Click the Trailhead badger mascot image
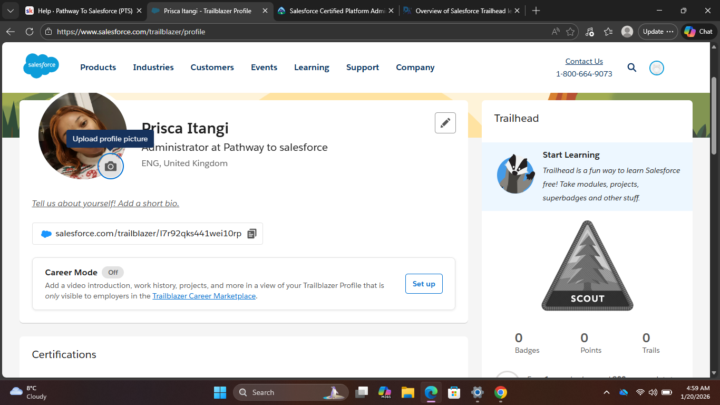Screen dimensions: 720x405 515,174
